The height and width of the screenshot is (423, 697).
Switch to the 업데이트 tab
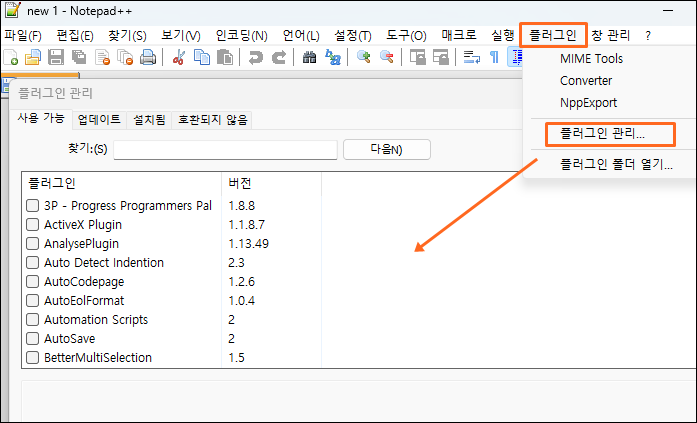(x=99, y=120)
